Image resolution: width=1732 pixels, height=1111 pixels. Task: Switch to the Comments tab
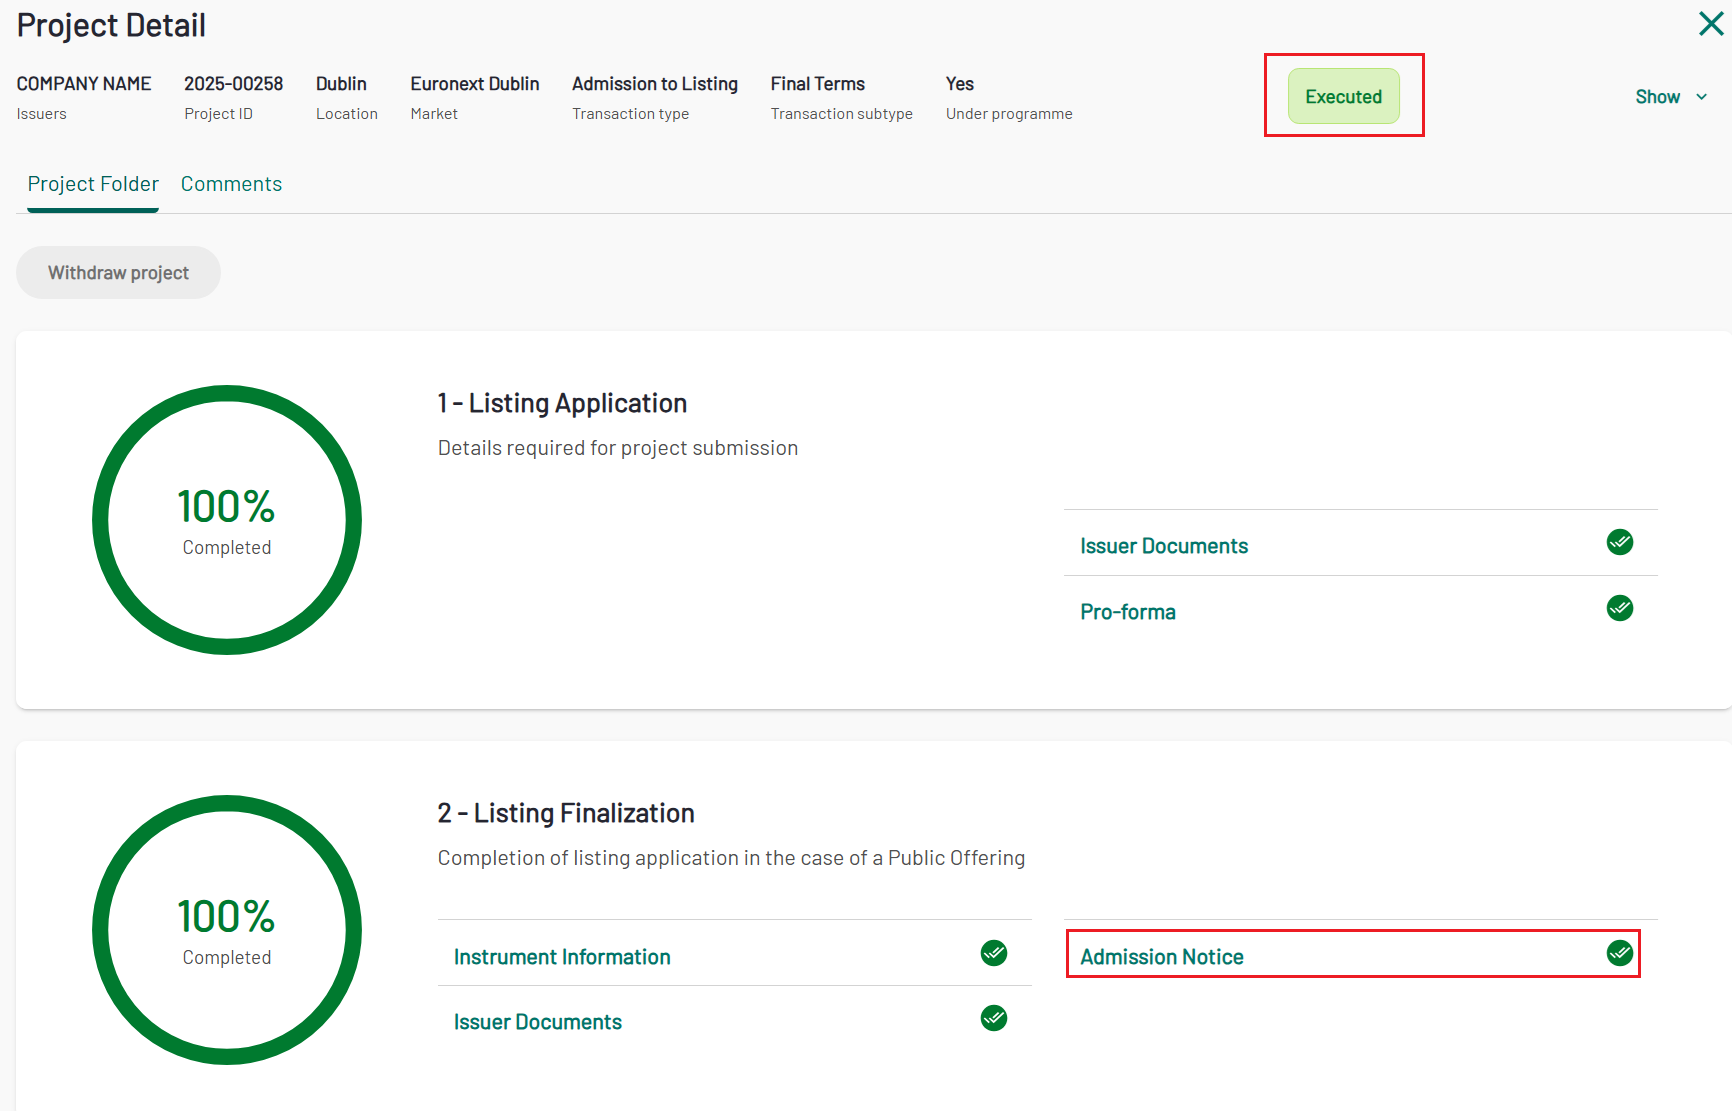pos(231,184)
